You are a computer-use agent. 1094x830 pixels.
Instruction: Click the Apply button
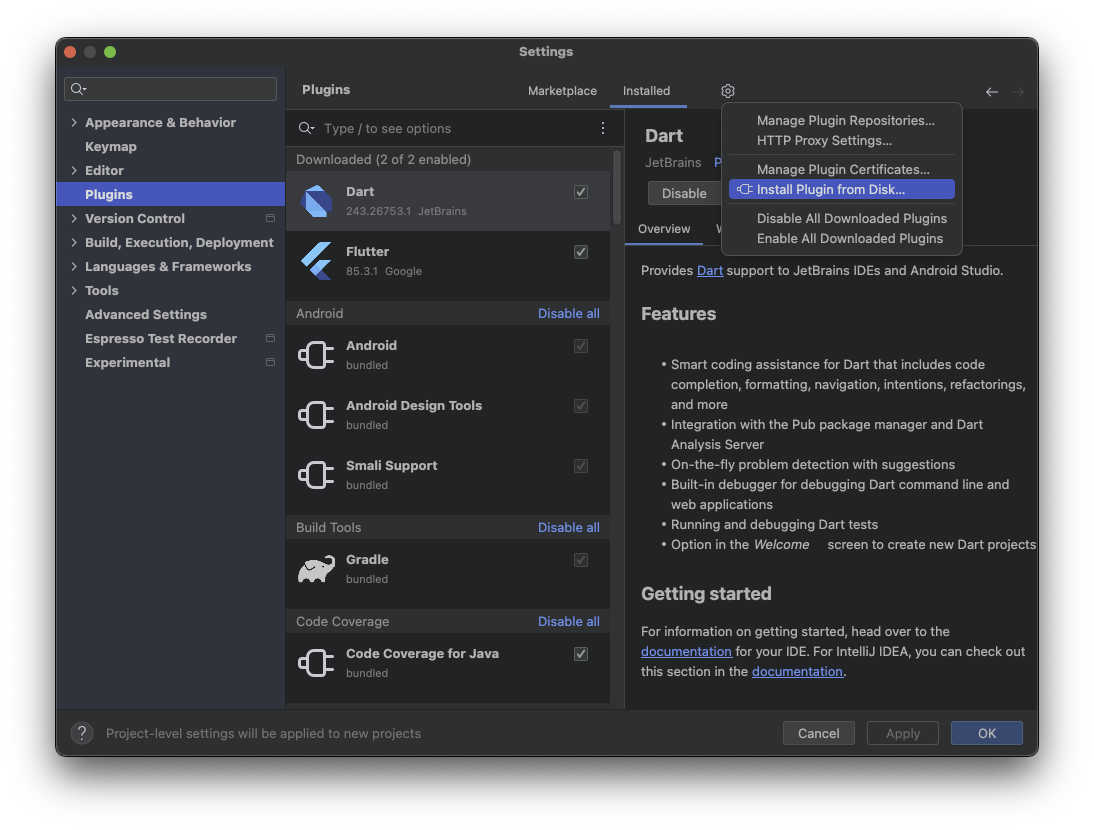[x=903, y=733]
